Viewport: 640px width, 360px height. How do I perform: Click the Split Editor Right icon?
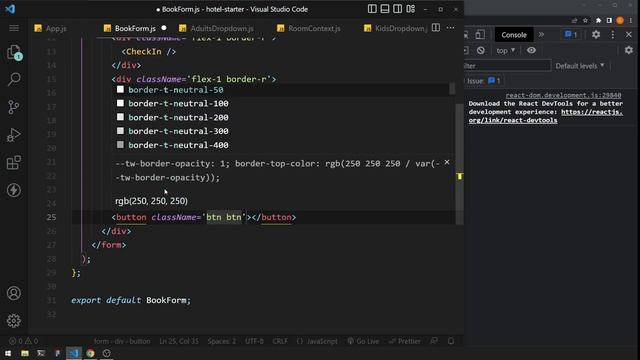click(436, 28)
